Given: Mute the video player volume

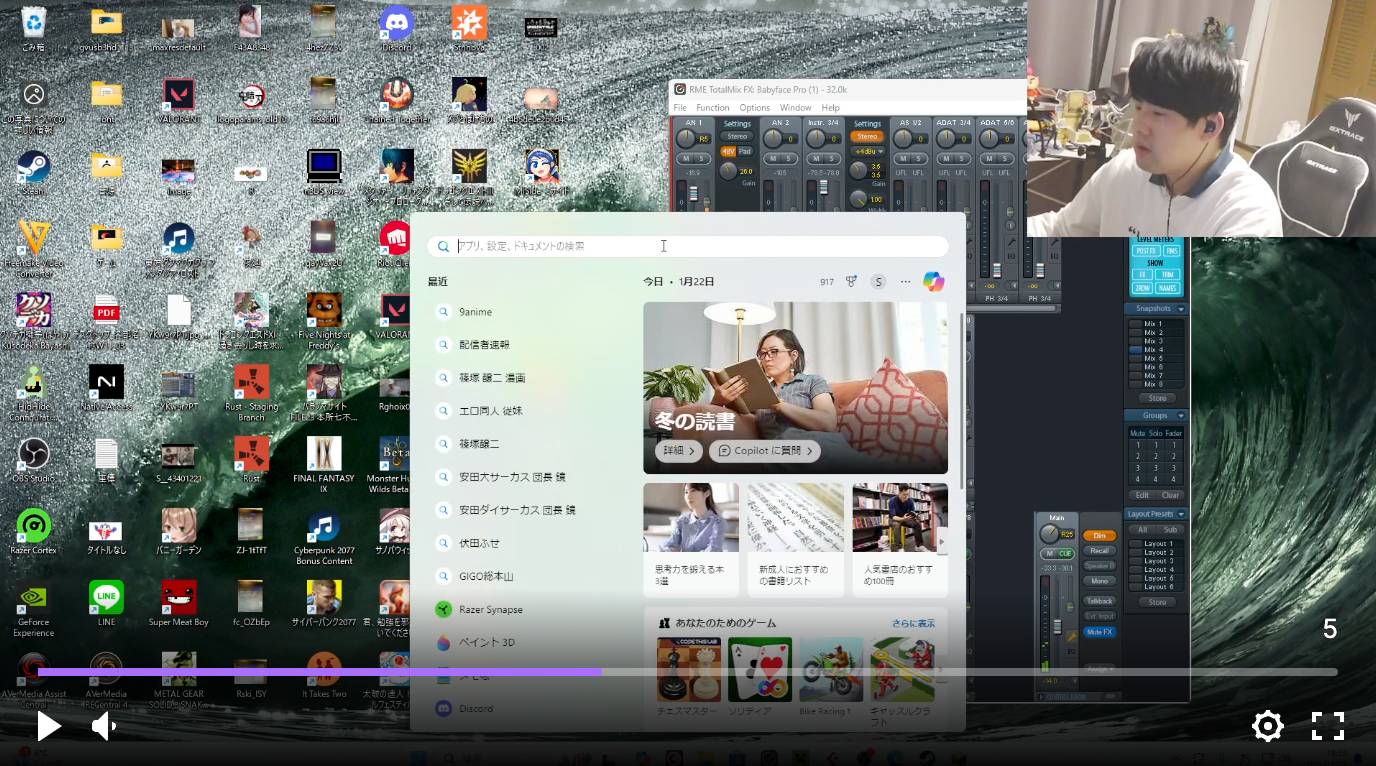Looking at the screenshot, I should (x=104, y=726).
